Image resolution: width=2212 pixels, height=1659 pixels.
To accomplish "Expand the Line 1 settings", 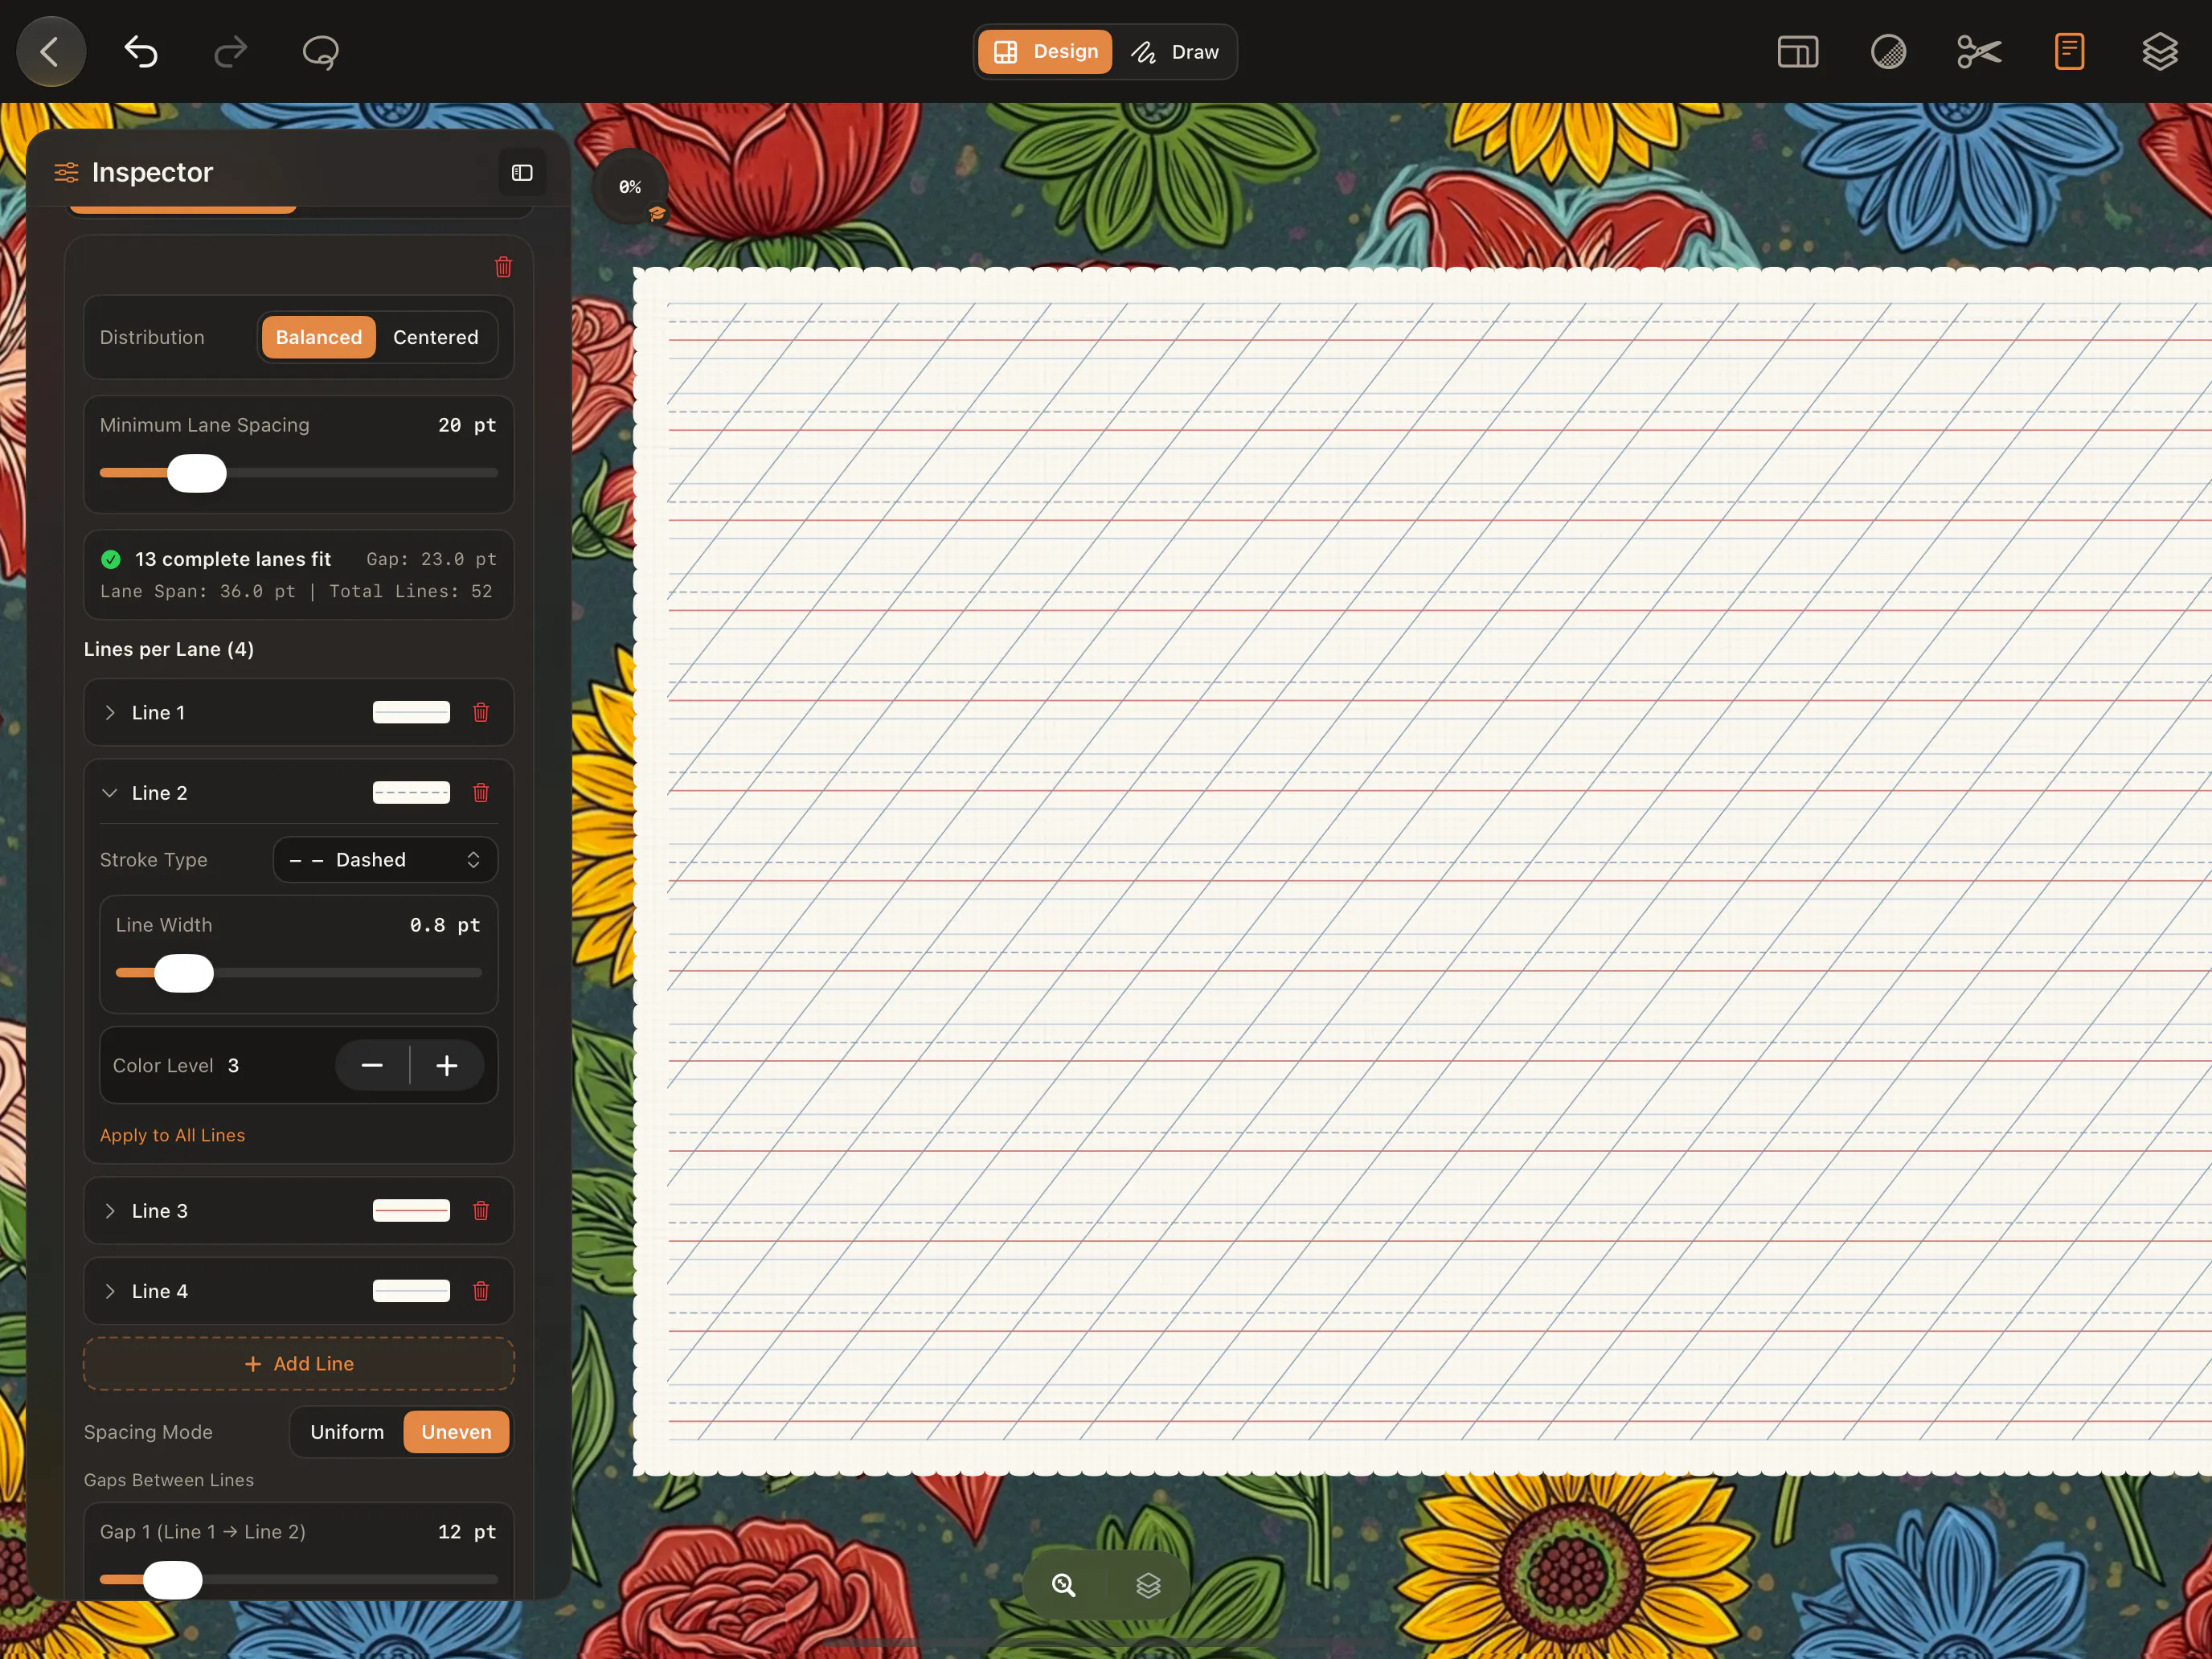I will point(110,712).
